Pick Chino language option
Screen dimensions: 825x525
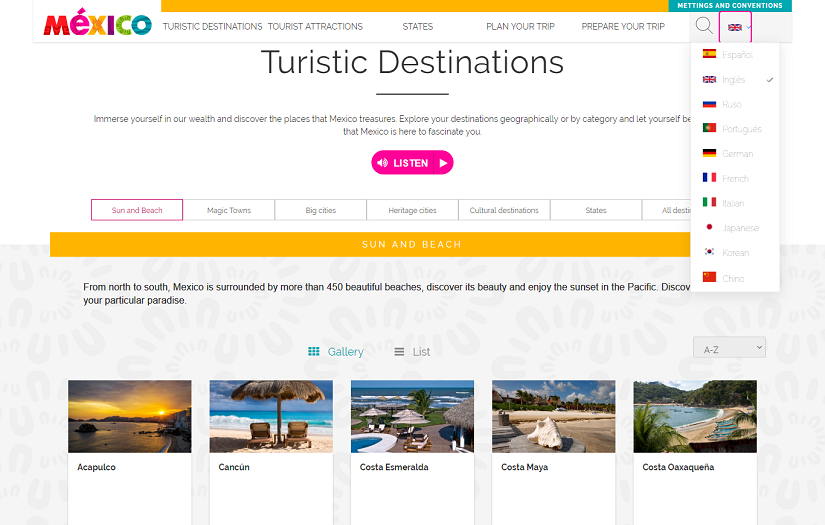coord(735,278)
